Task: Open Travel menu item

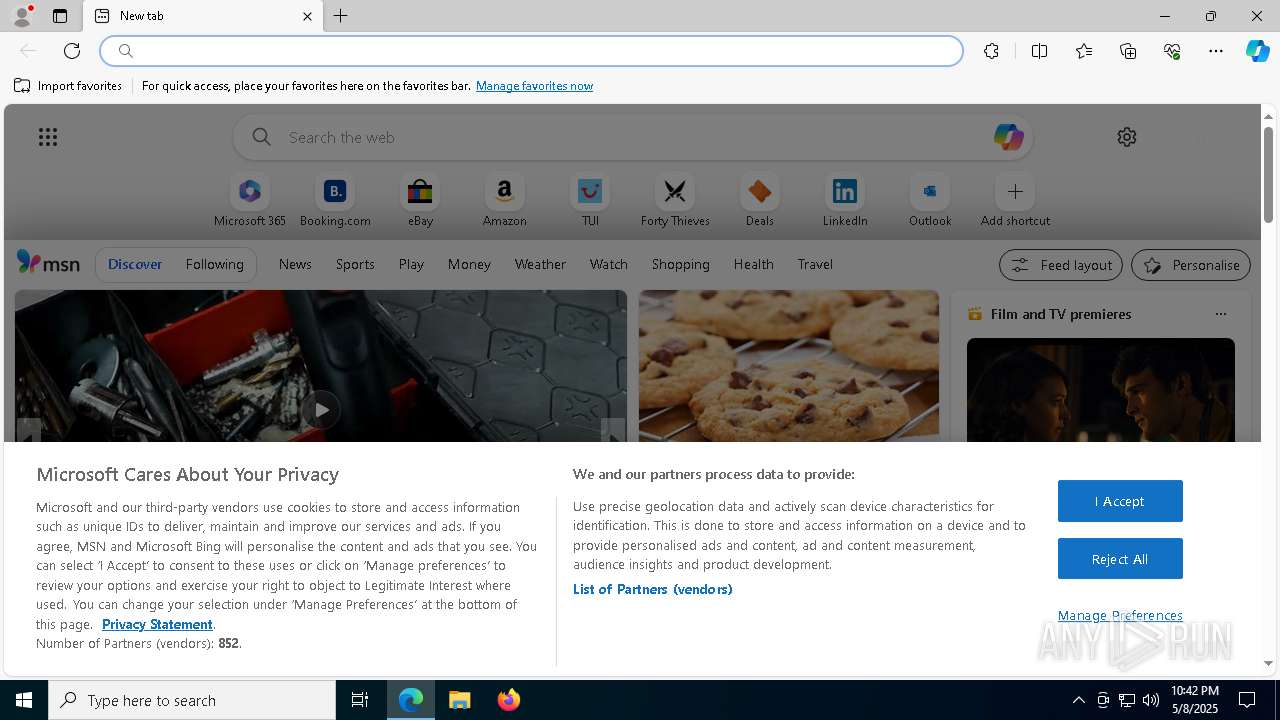Action: (x=815, y=264)
